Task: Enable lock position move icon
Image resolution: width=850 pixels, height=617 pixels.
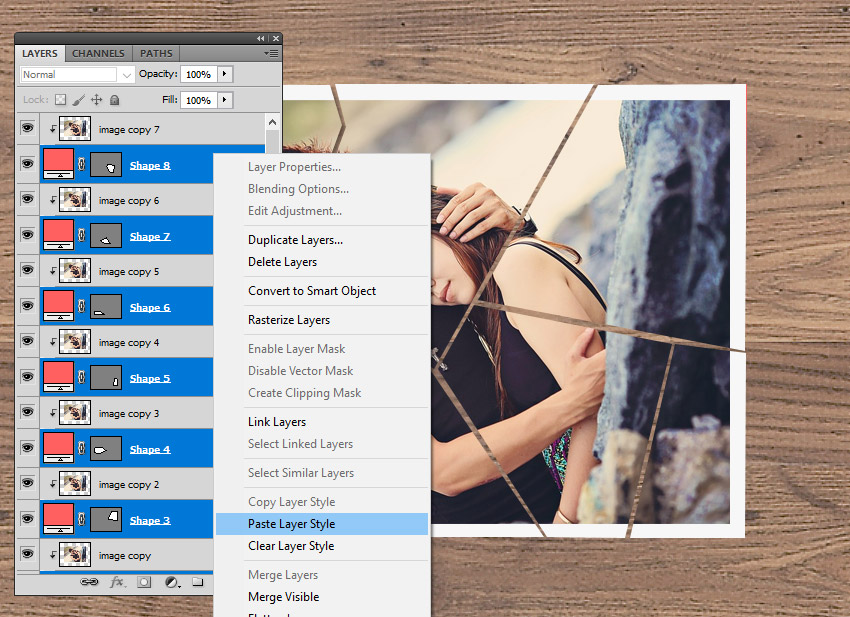Action: [96, 100]
